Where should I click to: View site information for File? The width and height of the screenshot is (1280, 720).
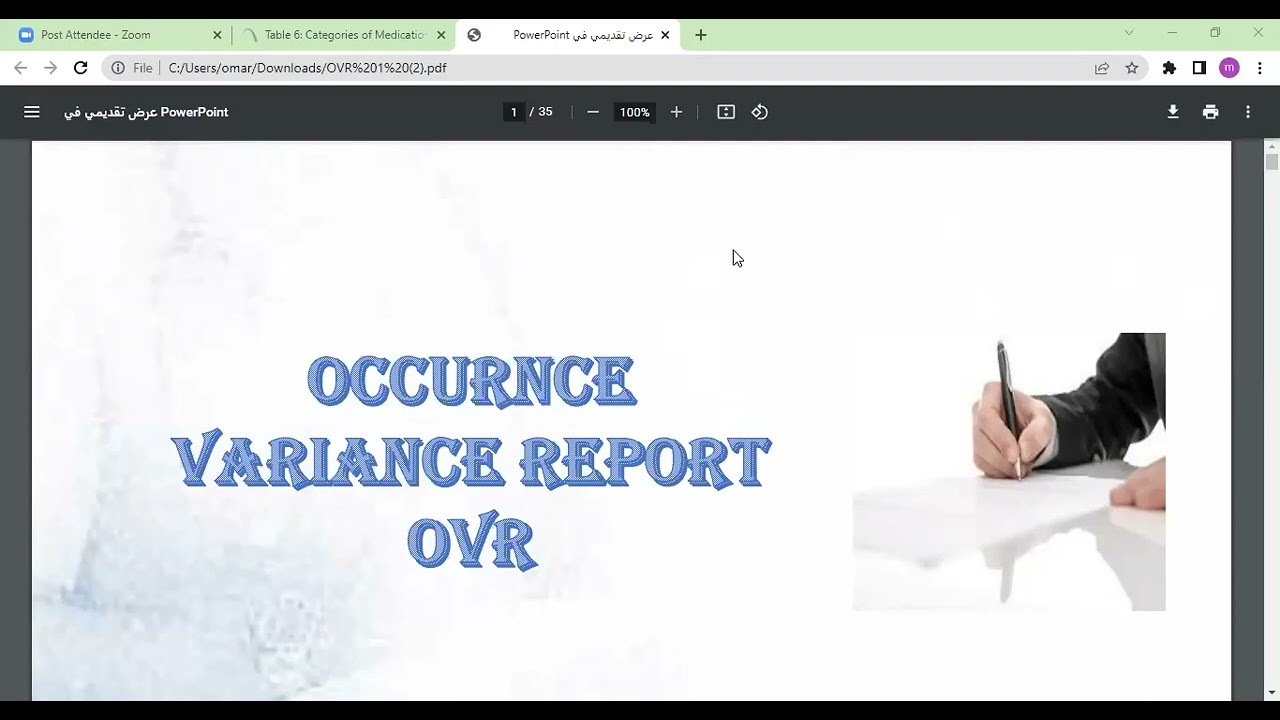point(131,68)
